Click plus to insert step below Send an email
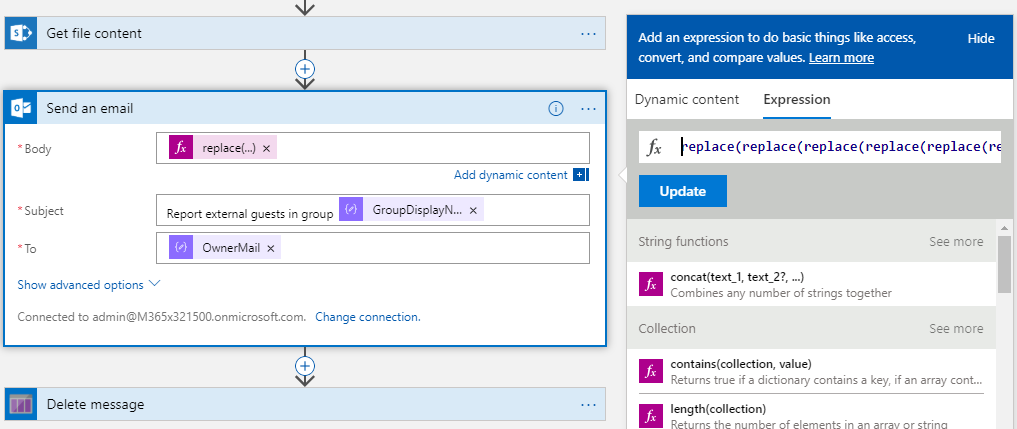The width and height of the screenshot is (1017, 429). point(305,366)
